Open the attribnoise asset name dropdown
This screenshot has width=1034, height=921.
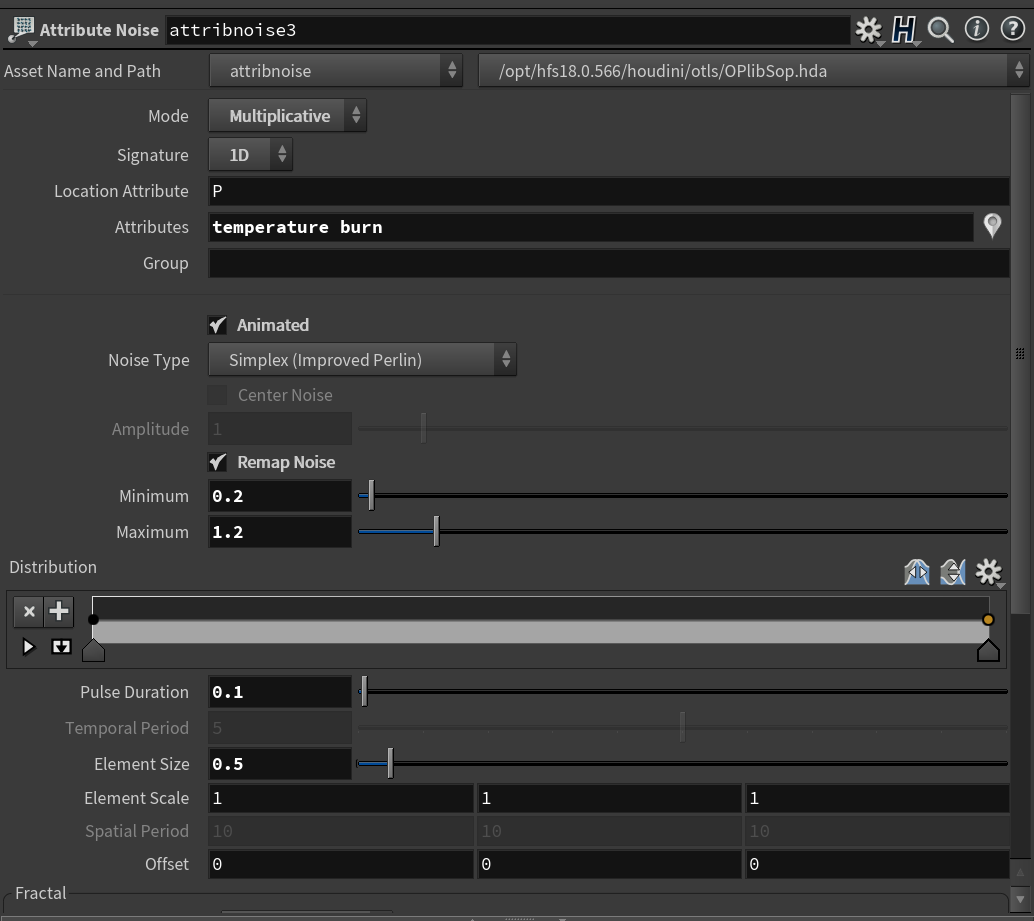pos(336,71)
